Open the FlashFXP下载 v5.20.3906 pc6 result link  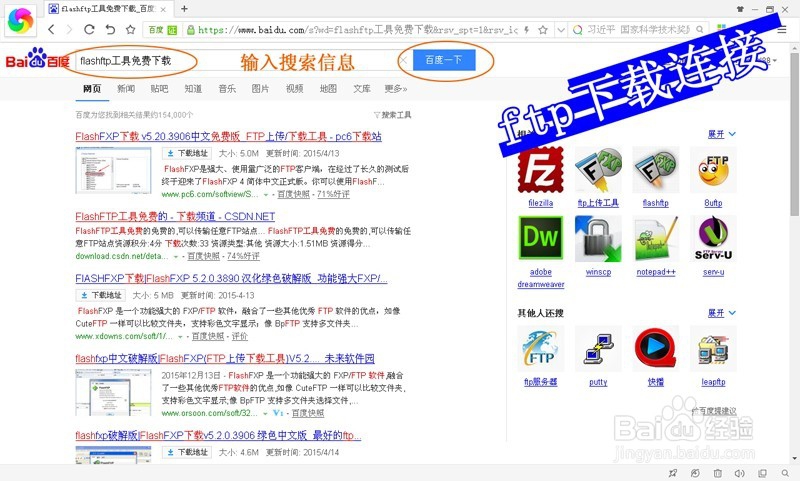click(228, 136)
